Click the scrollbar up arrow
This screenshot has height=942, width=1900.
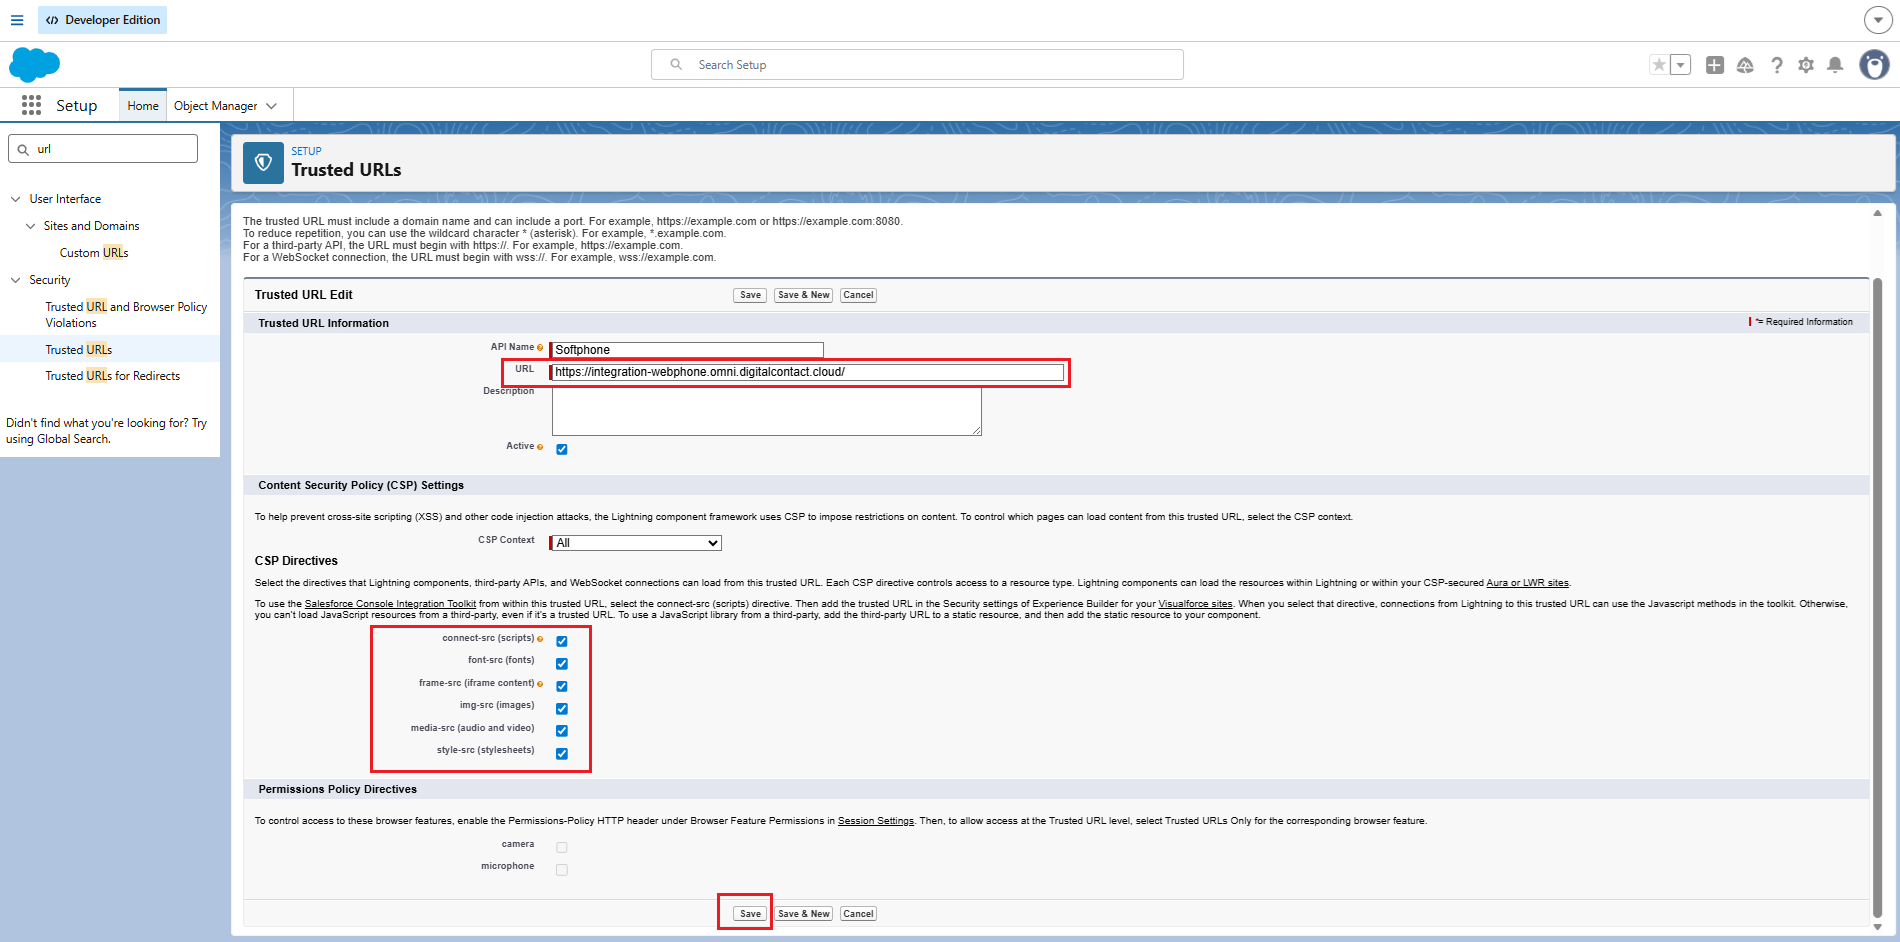tap(1877, 213)
